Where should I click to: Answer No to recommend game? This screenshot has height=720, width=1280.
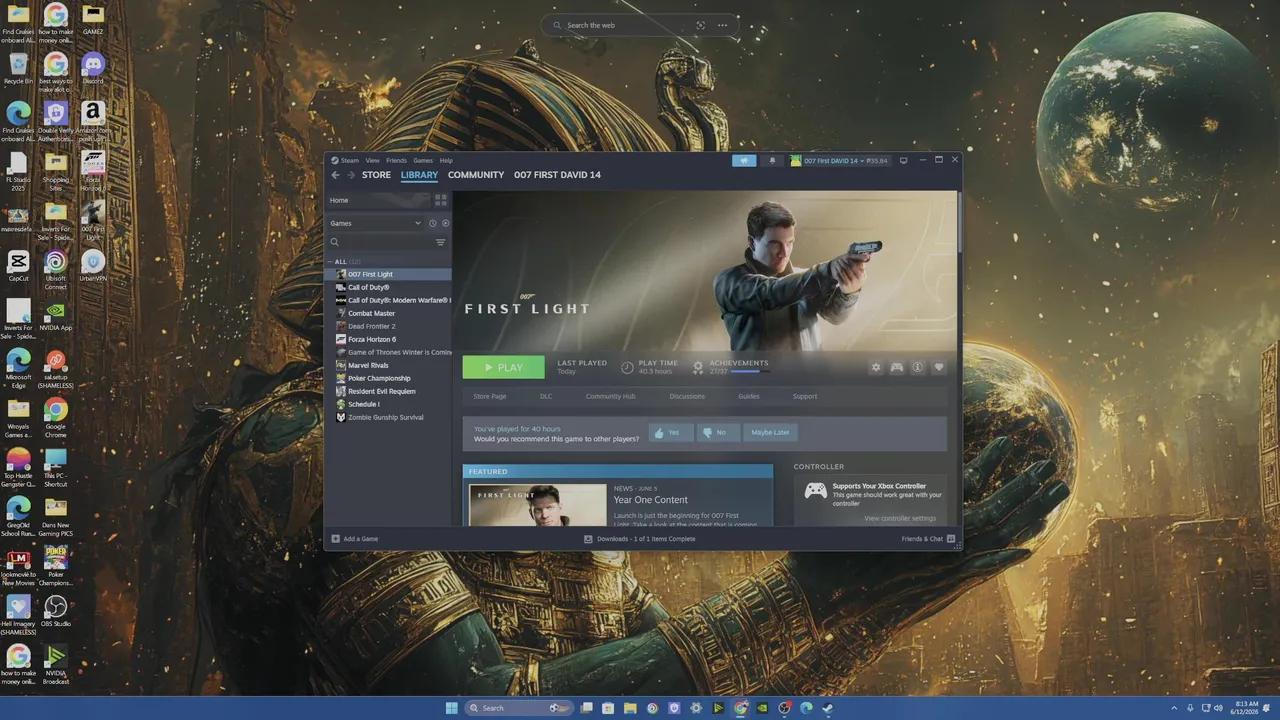pyautogui.click(x=717, y=432)
